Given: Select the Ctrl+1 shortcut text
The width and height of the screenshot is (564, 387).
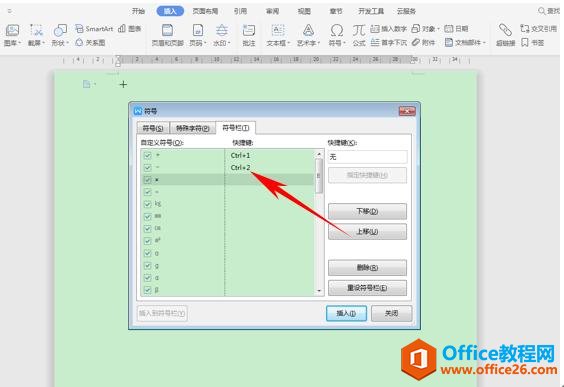Looking at the screenshot, I should 240,155.
